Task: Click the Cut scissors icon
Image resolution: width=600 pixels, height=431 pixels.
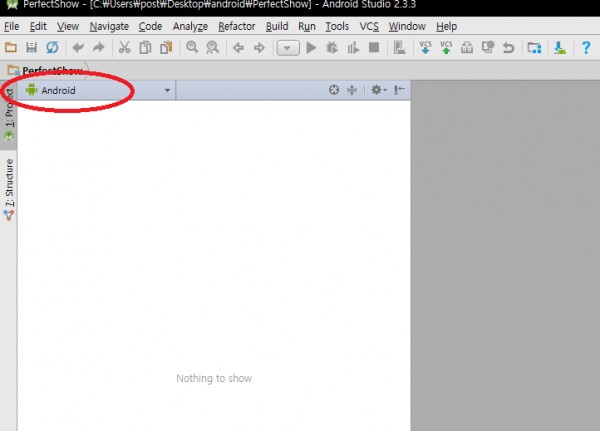Action: (x=124, y=47)
